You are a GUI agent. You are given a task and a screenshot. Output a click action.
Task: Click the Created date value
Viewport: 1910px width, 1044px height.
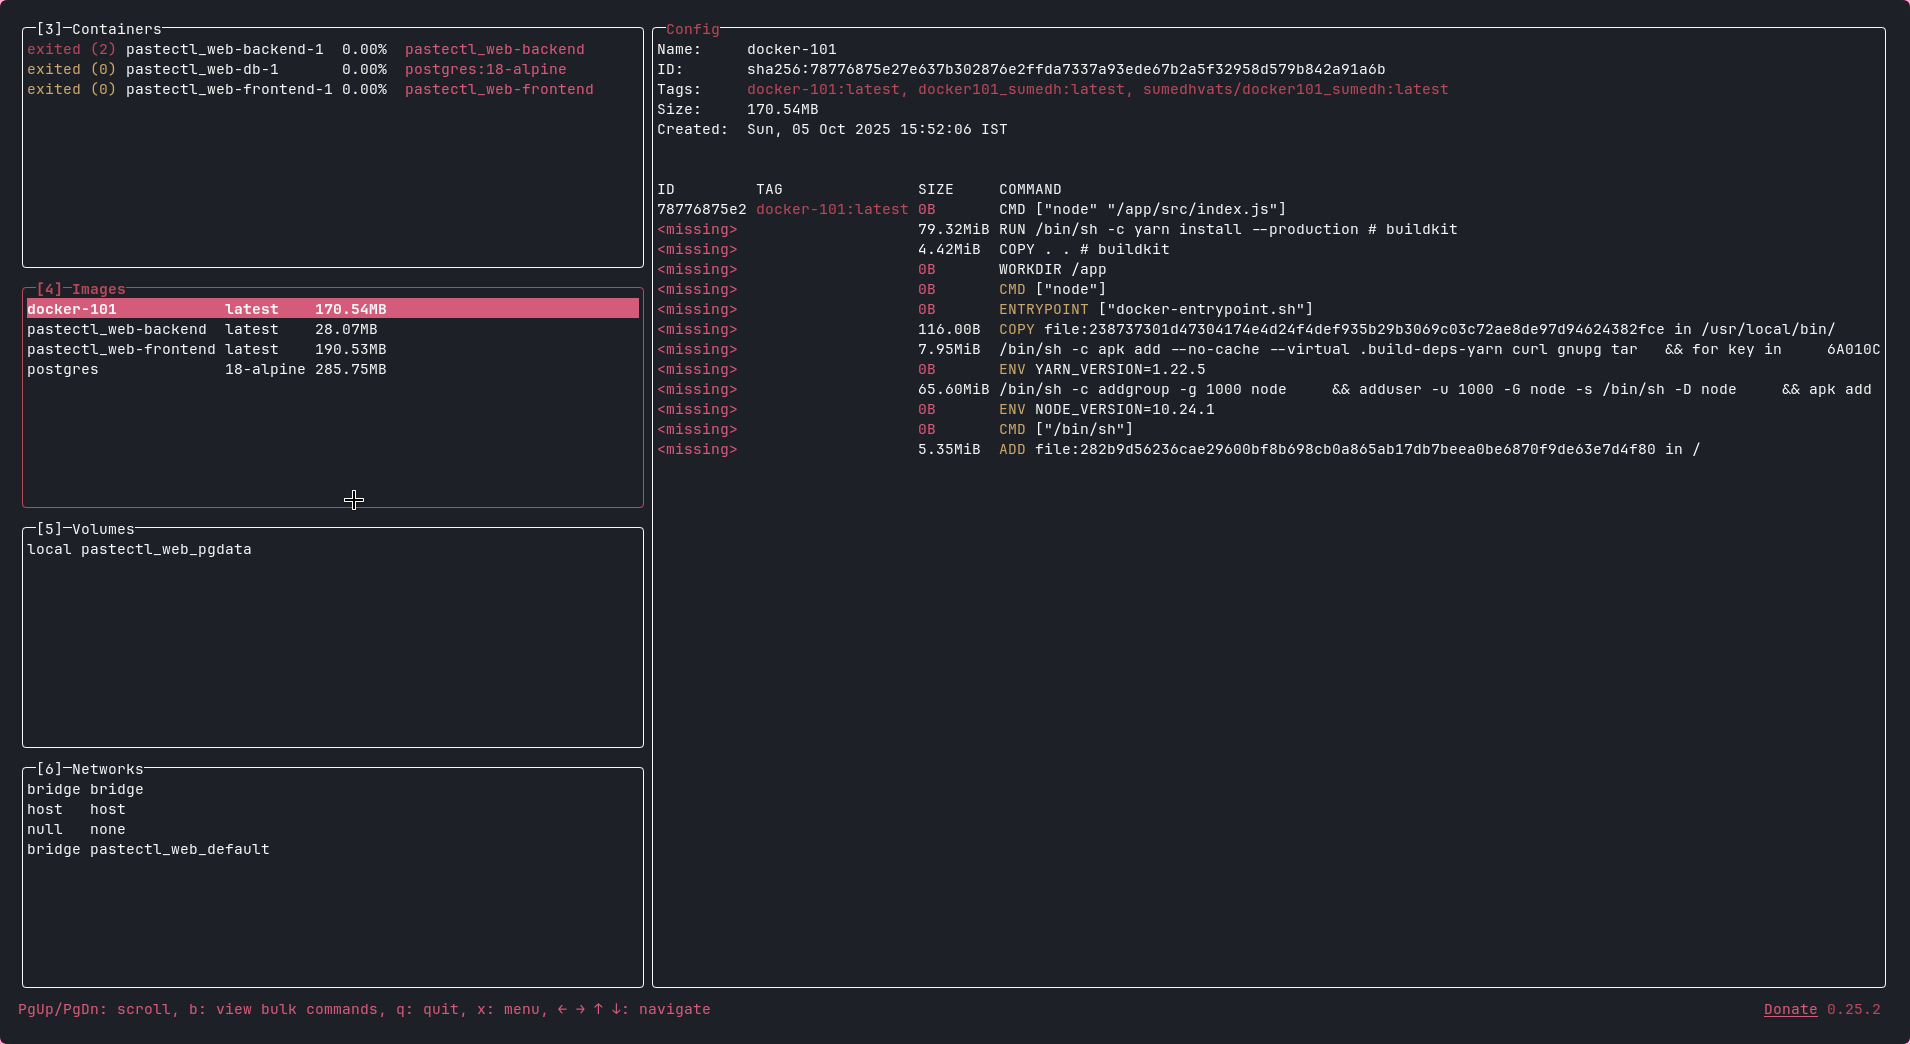click(877, 129)
